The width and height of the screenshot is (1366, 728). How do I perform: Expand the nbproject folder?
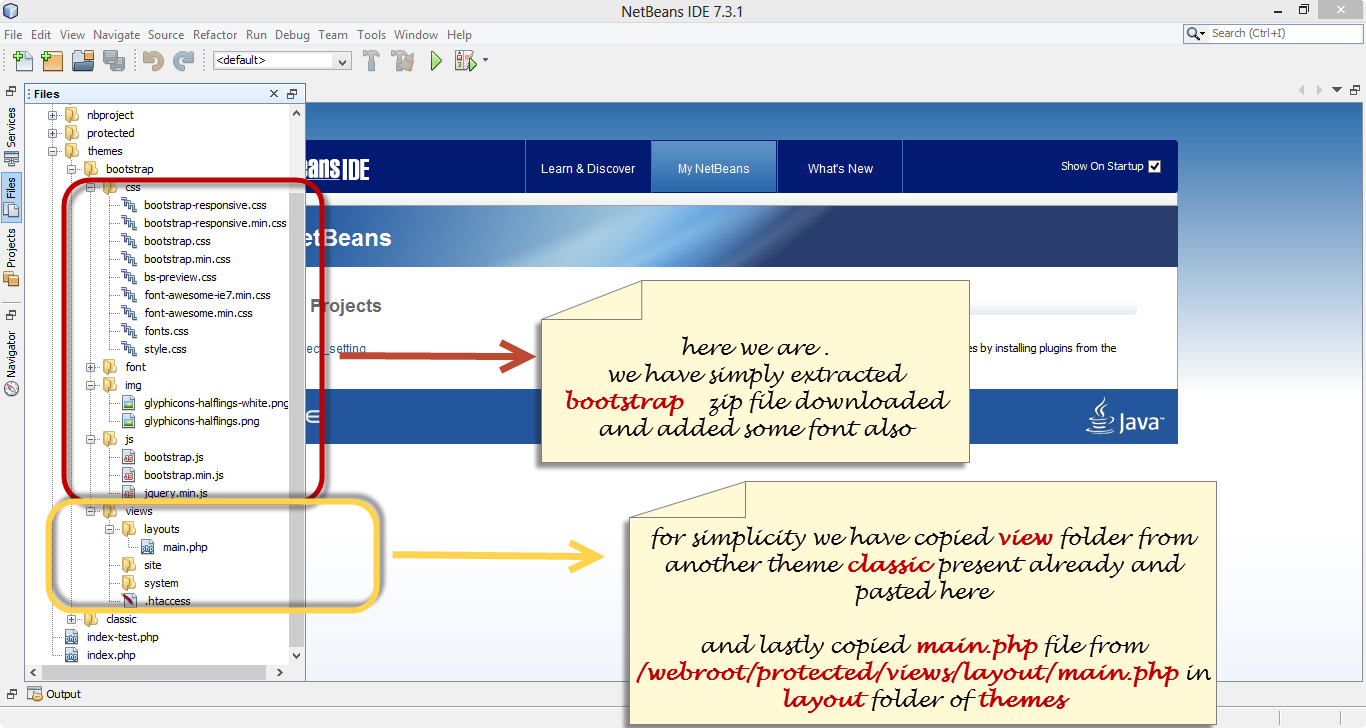tap(53, 115)
